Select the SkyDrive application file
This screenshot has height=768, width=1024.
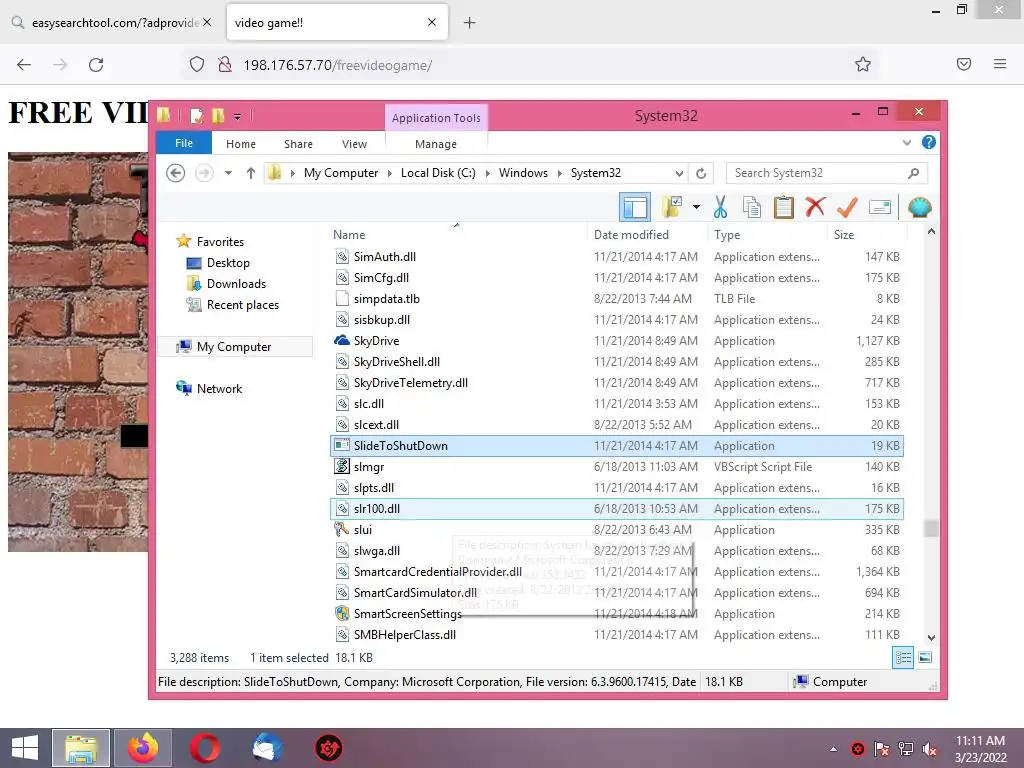(617, 341)
